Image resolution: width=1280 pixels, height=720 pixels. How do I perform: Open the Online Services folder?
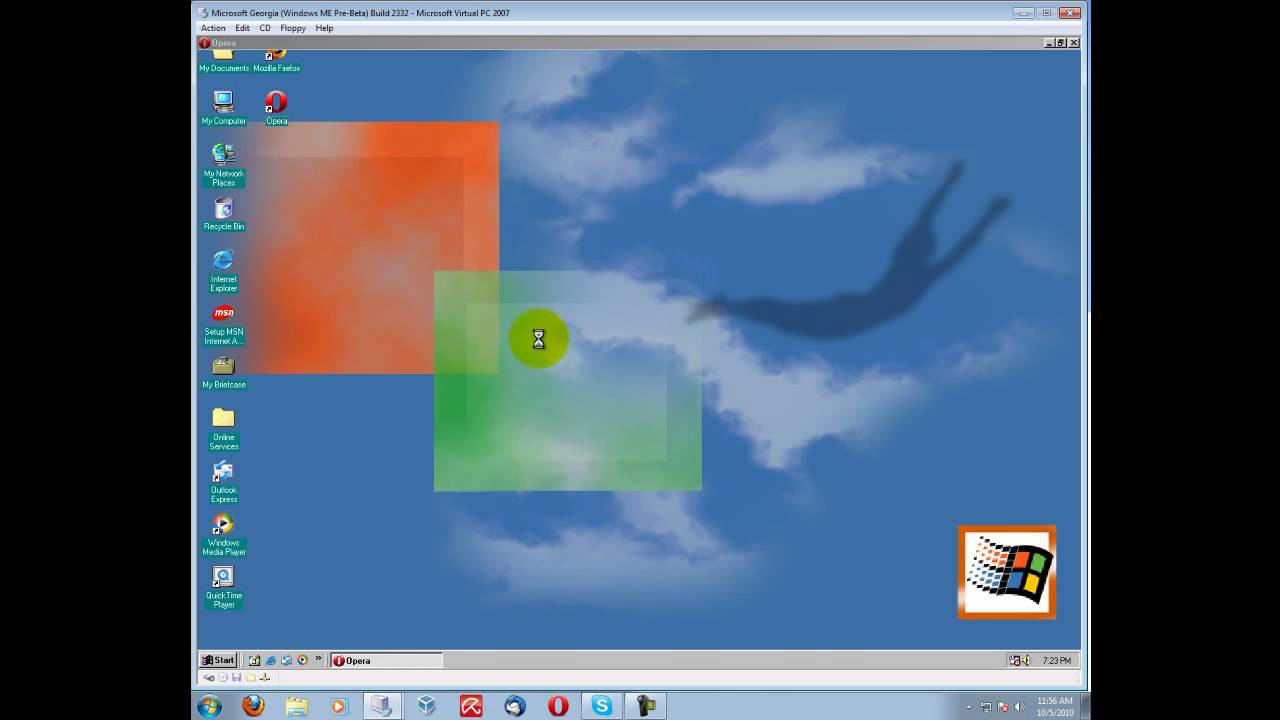(x=223, y=419)
